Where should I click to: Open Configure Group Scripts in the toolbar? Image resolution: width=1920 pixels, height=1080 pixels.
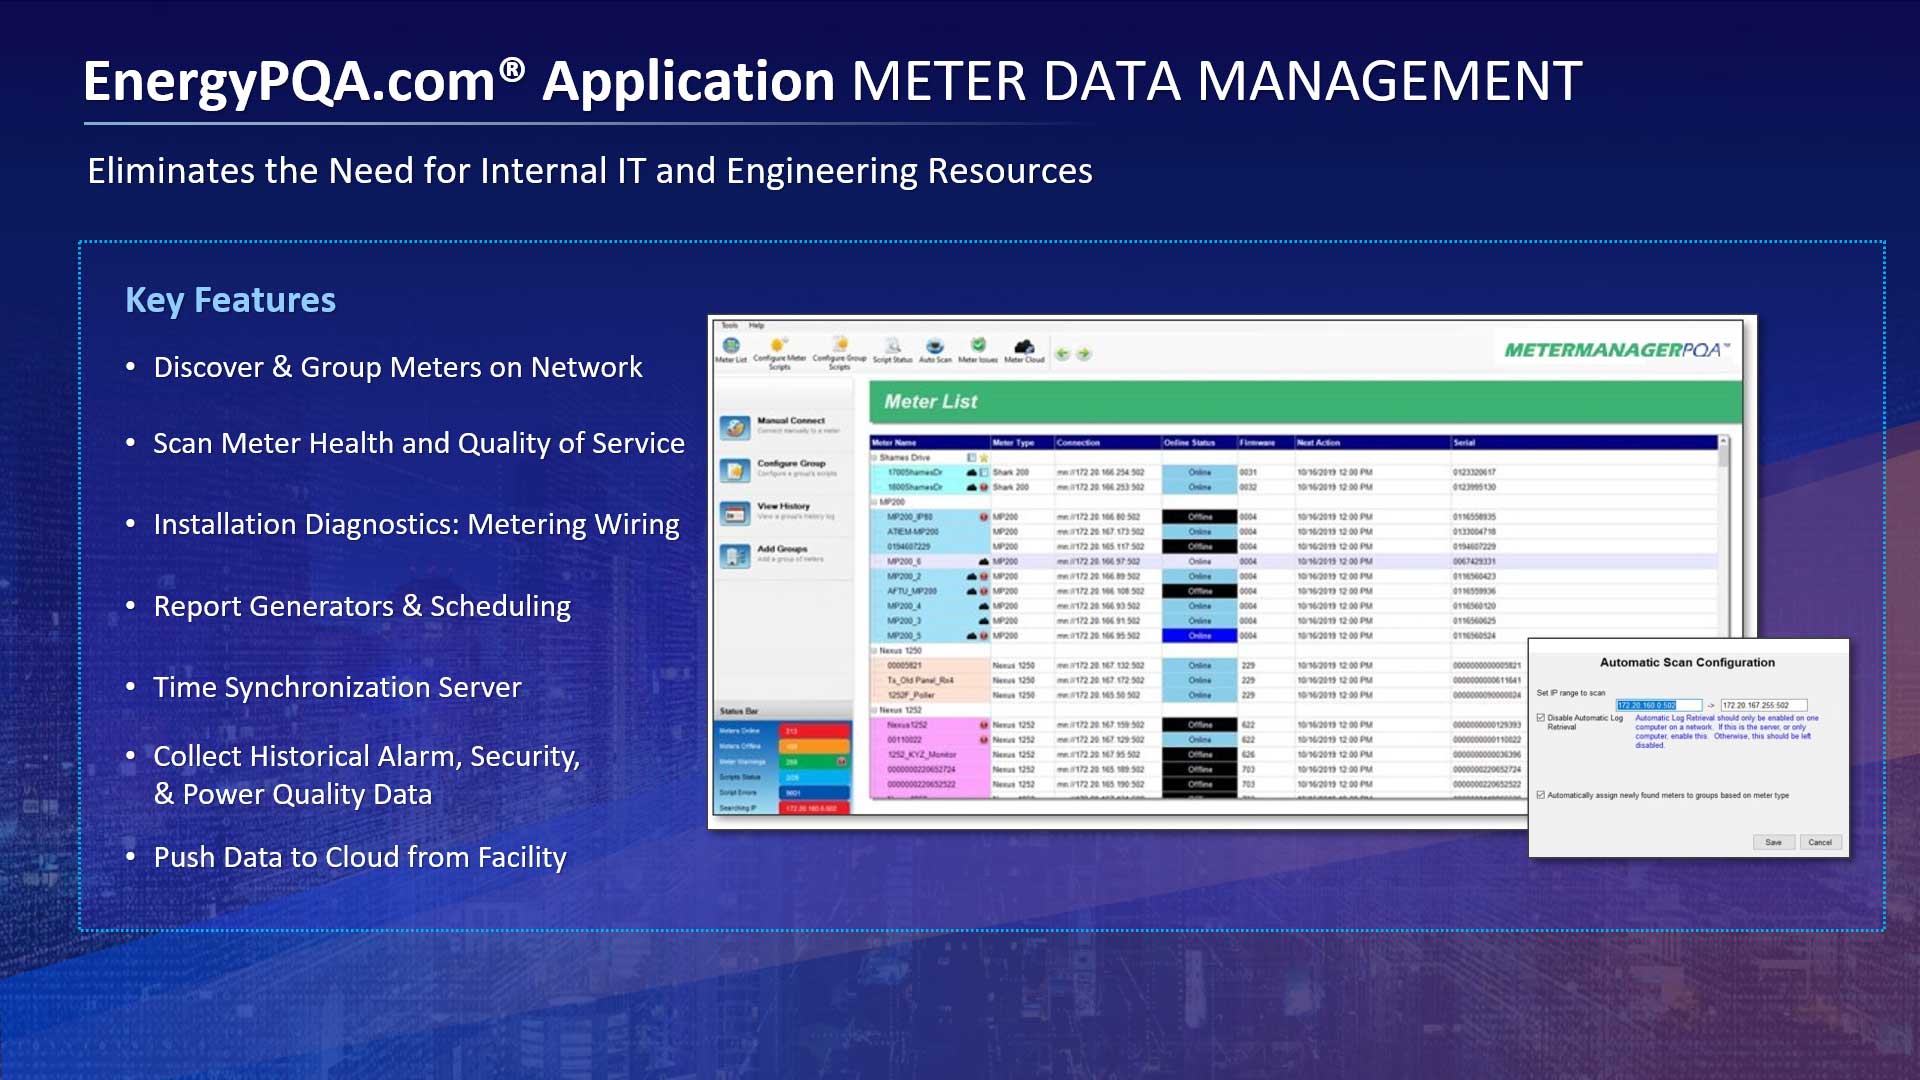tap(839, 352)
